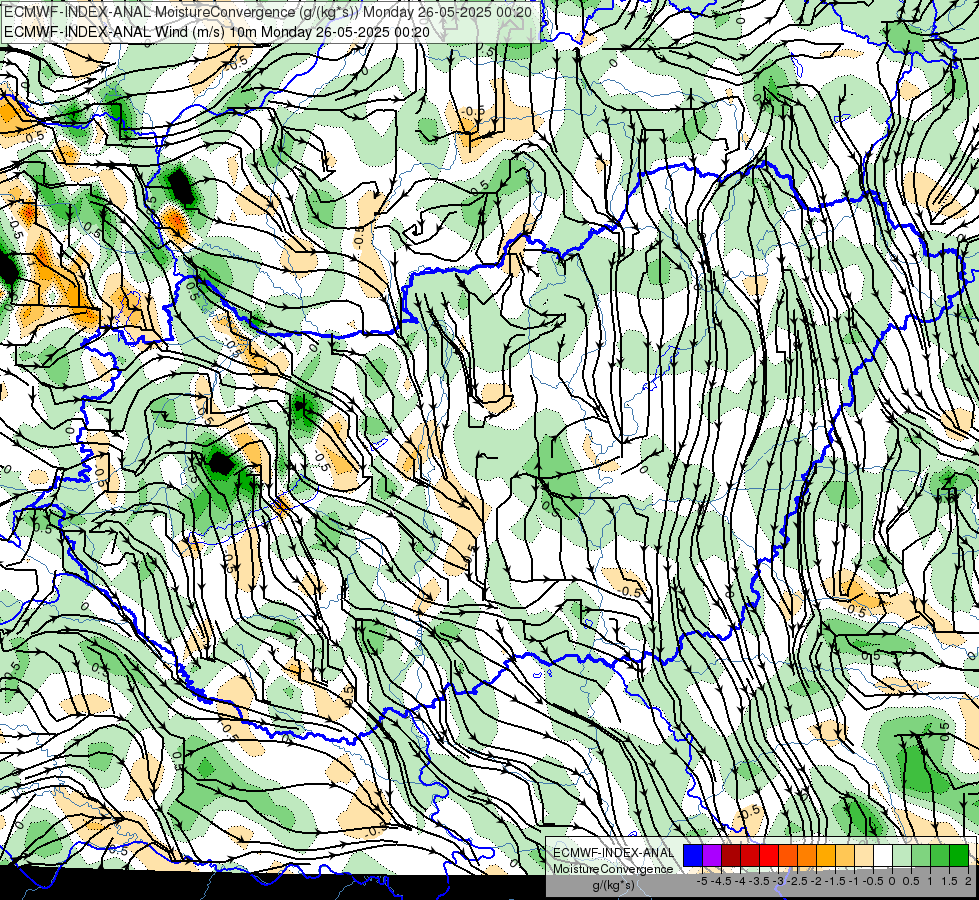Click the '-5' legend scale value
The height and width of the screenshot is (900, 979).
tap(702, 881)
